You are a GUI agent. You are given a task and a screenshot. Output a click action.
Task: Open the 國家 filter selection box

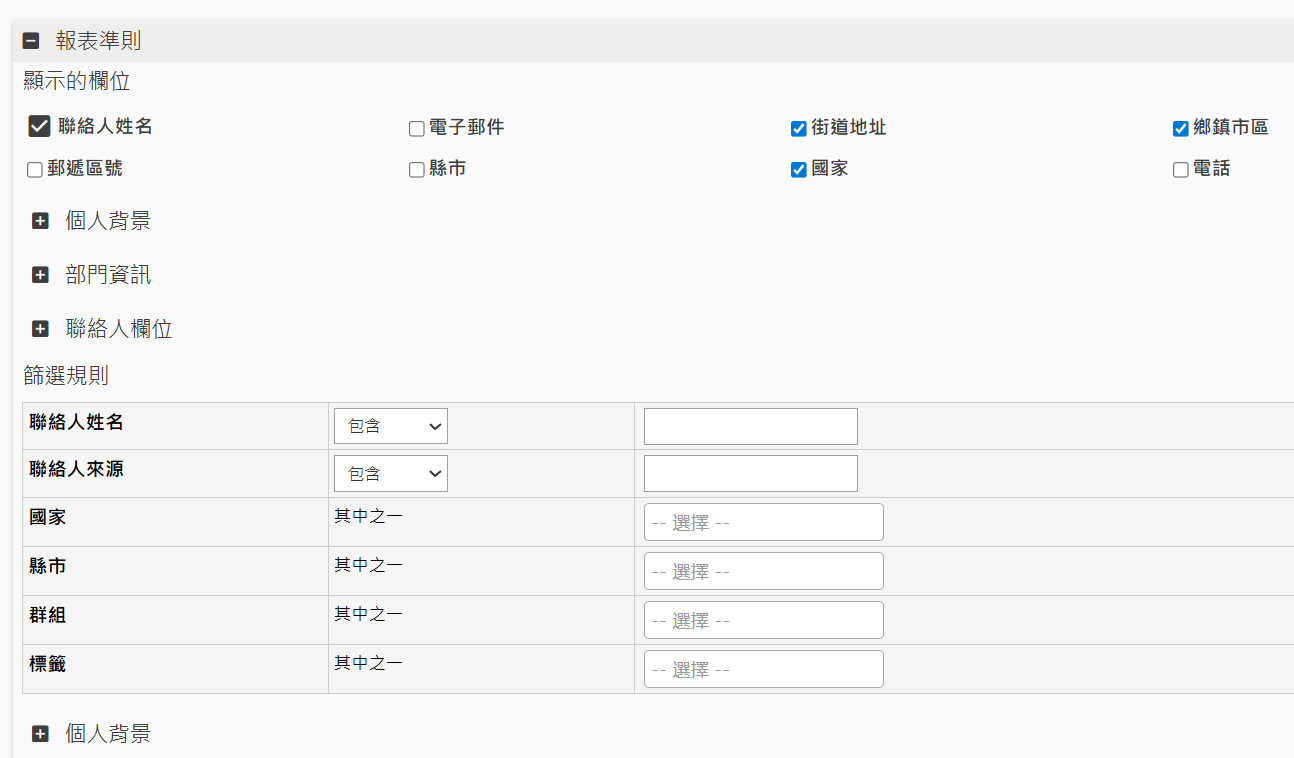763,522
